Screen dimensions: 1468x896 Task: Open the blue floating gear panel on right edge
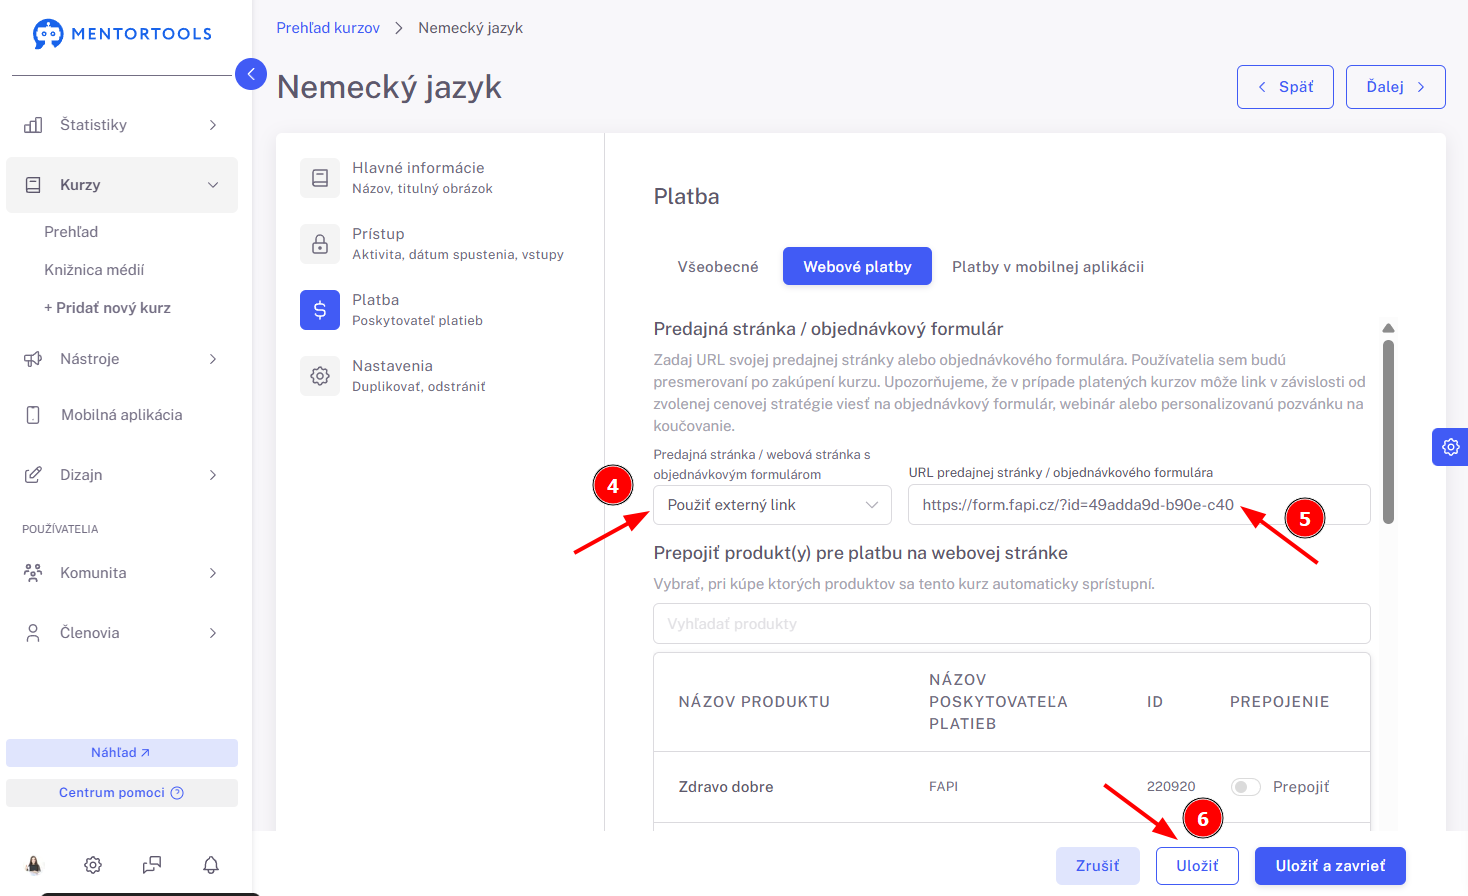[1450, 447]
